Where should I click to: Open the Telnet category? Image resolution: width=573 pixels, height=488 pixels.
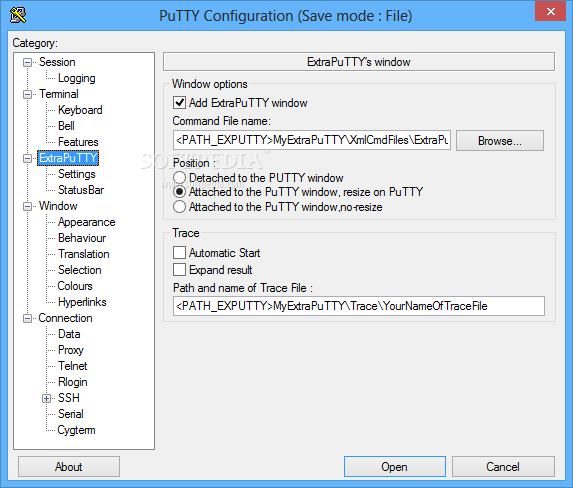(x=73, y=366)
